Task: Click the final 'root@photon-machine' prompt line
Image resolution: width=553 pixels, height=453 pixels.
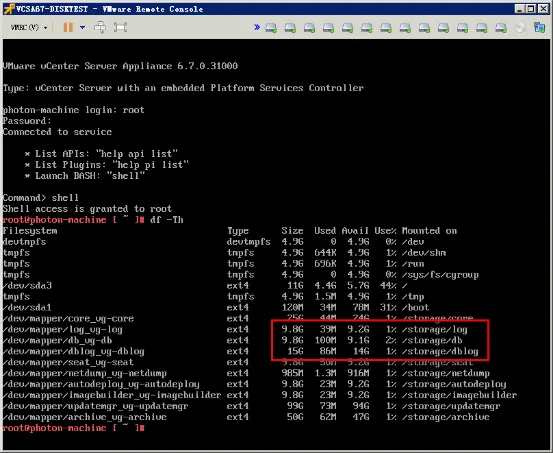Action: tap(73, 428)
